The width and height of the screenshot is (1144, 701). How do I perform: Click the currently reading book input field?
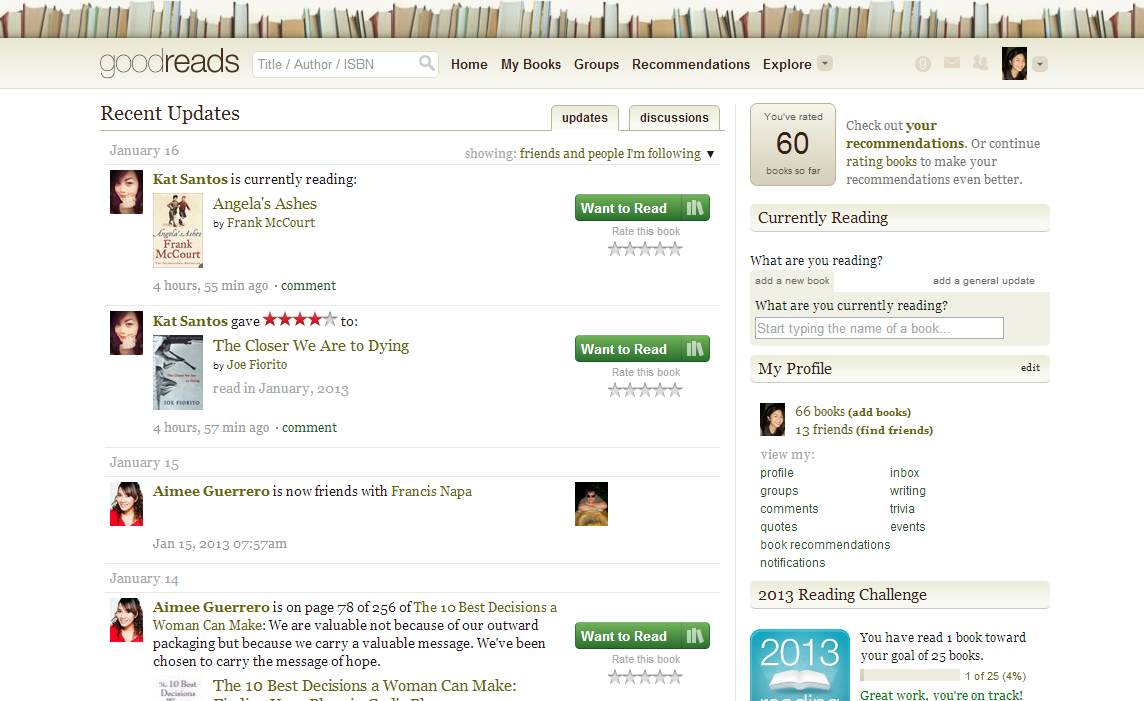879,328
